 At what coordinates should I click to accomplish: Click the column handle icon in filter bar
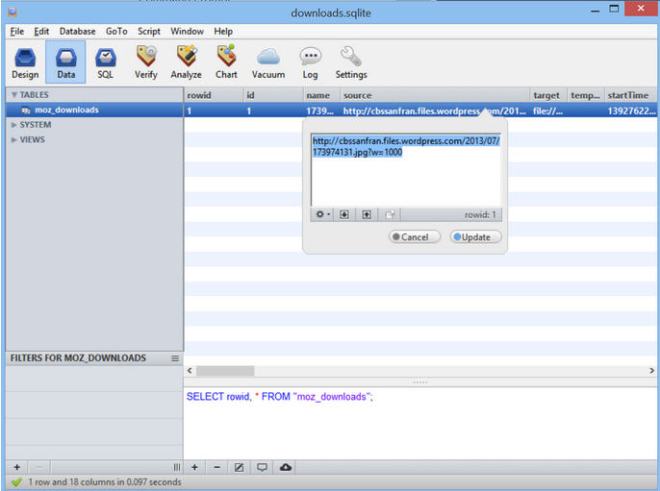[x=177, y=467]
